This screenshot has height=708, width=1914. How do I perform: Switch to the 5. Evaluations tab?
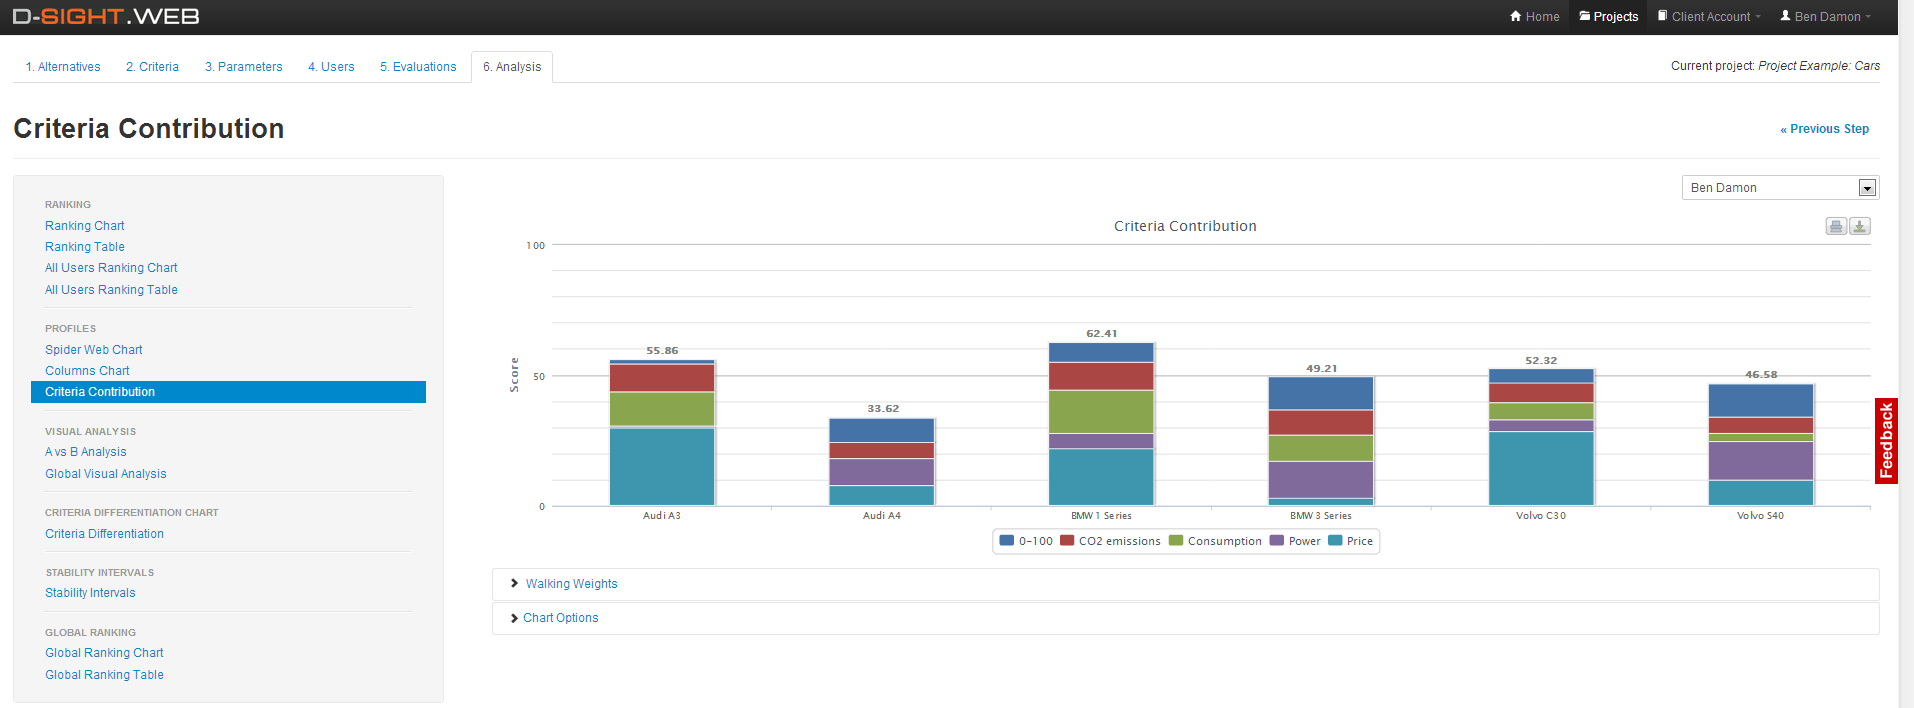(x=418, y=67)
